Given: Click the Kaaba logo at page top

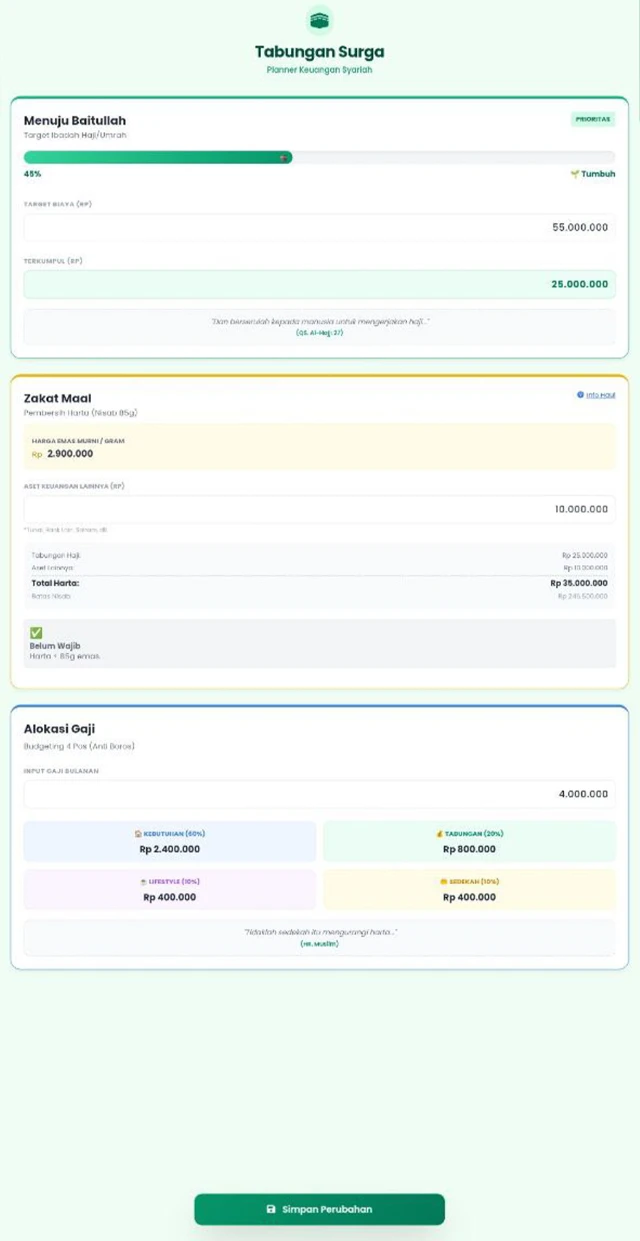Looking at the screenshot, I should [x=320, y=18].
